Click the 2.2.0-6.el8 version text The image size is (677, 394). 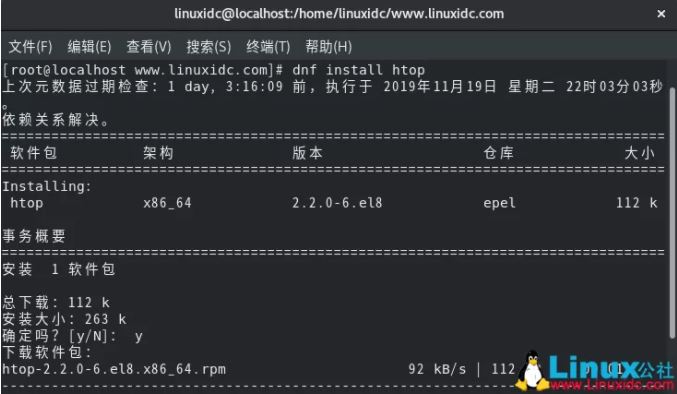pos(337,203)
